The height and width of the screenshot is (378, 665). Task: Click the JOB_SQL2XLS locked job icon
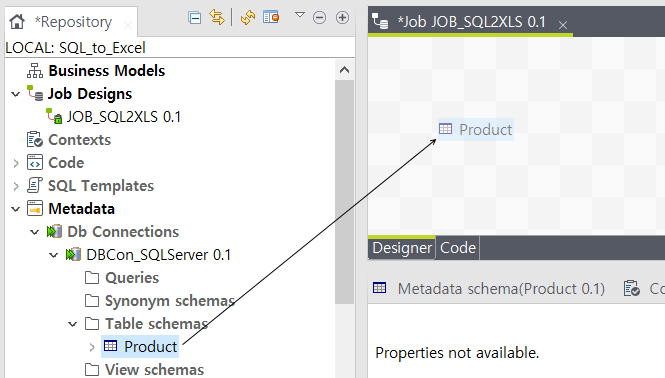tap(54, 116)
